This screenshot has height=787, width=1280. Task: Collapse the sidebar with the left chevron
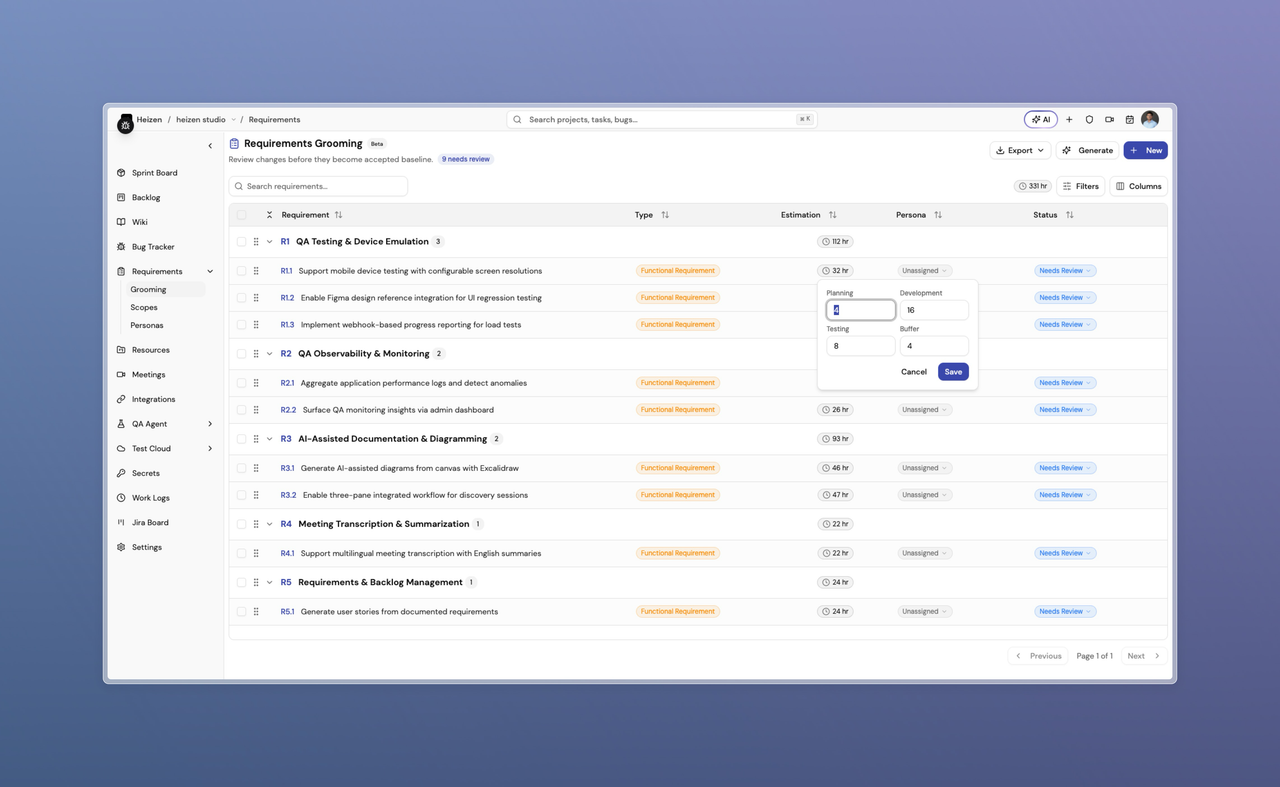point(210,146)
